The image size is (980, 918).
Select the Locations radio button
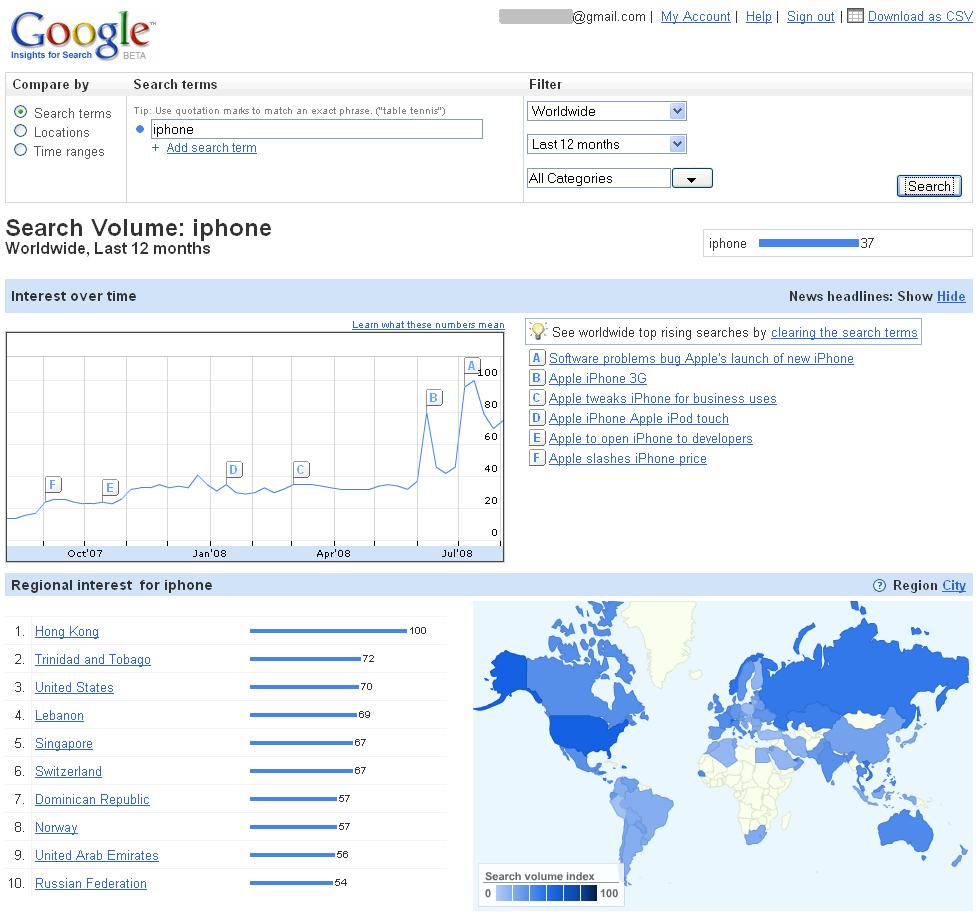(21, 131)
